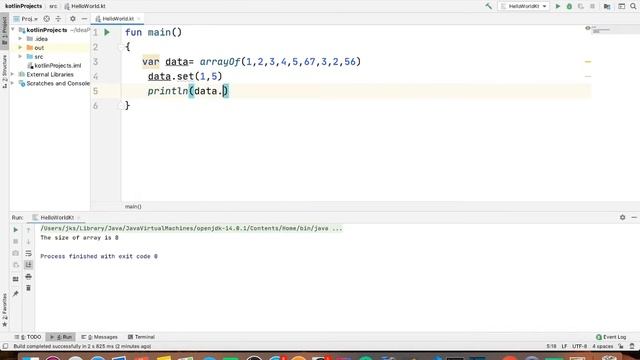Clear console with the trash icon

[28, 288]
